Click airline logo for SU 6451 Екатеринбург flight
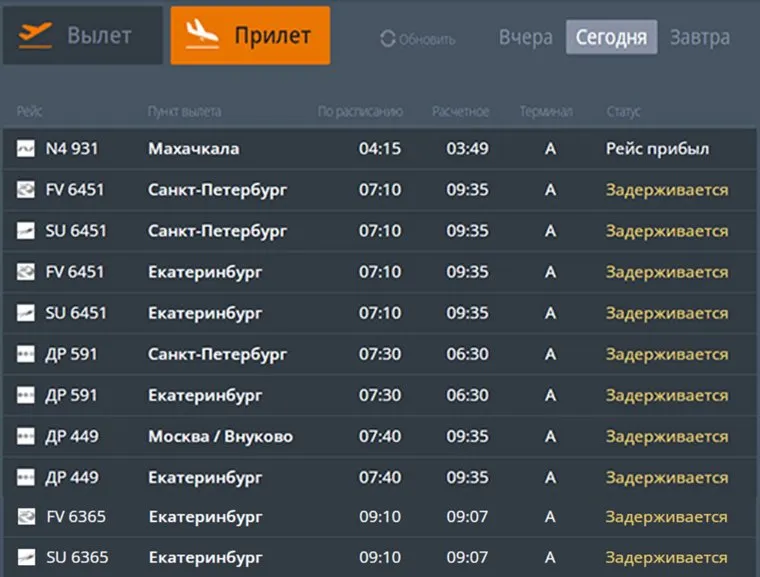 (26, 313)
